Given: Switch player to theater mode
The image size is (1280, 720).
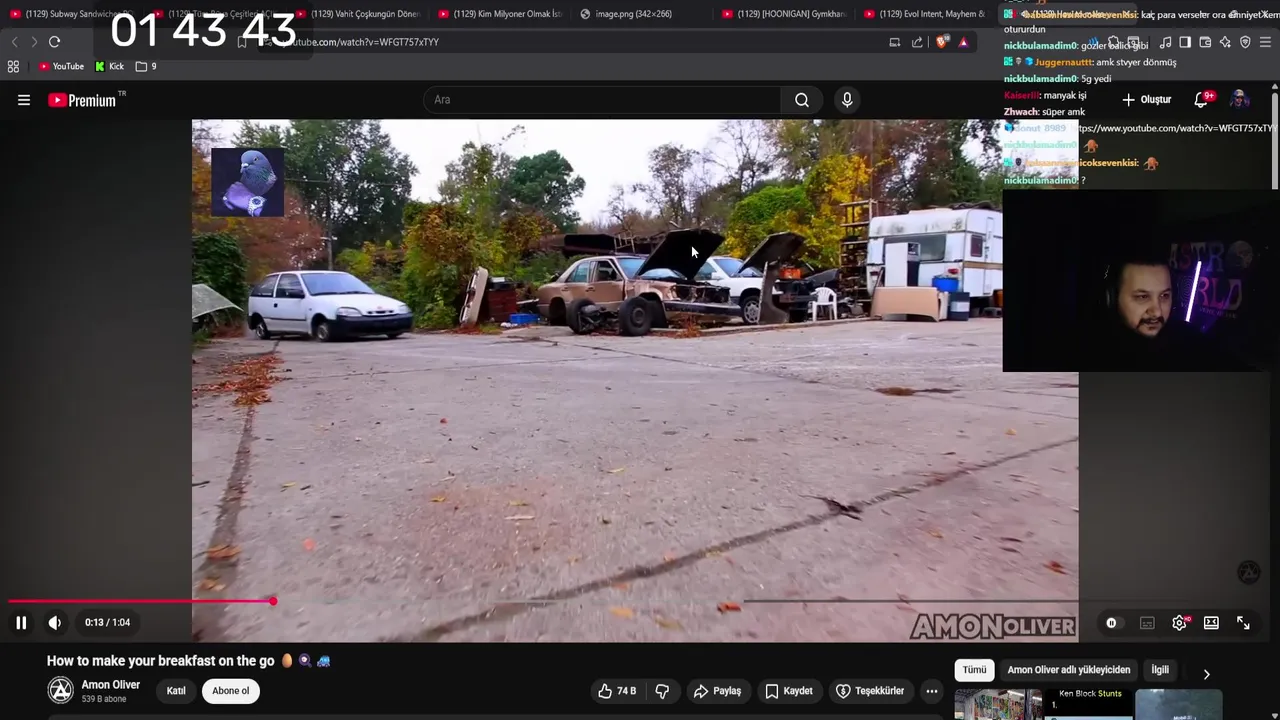Looking at the screenshot, I should click(x=1211, y=623).
